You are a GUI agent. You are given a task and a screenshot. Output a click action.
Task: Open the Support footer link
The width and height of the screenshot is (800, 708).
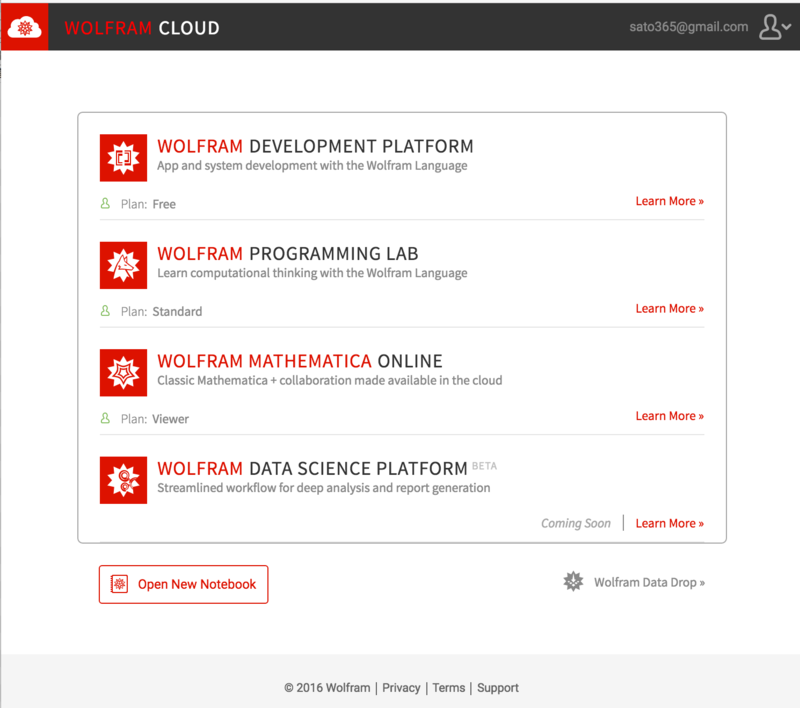[497, 688]
